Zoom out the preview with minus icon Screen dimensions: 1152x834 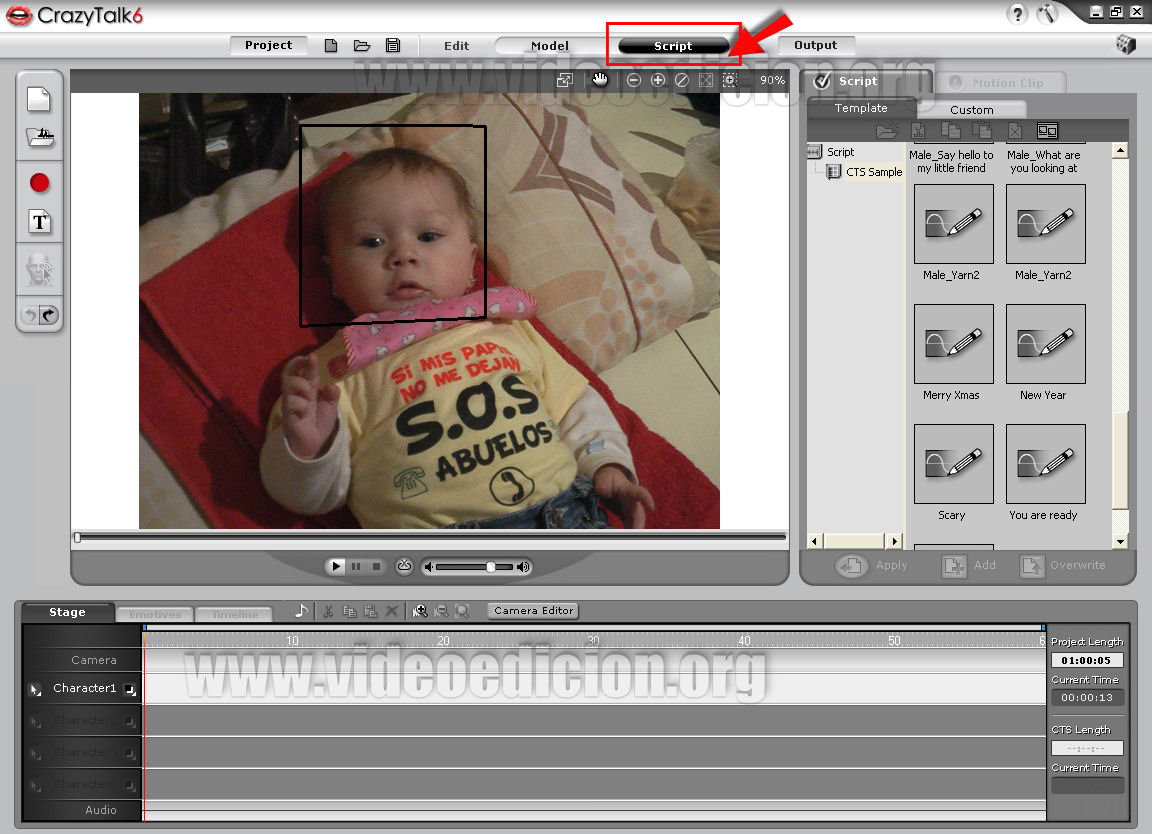click(x=634, y=80)
